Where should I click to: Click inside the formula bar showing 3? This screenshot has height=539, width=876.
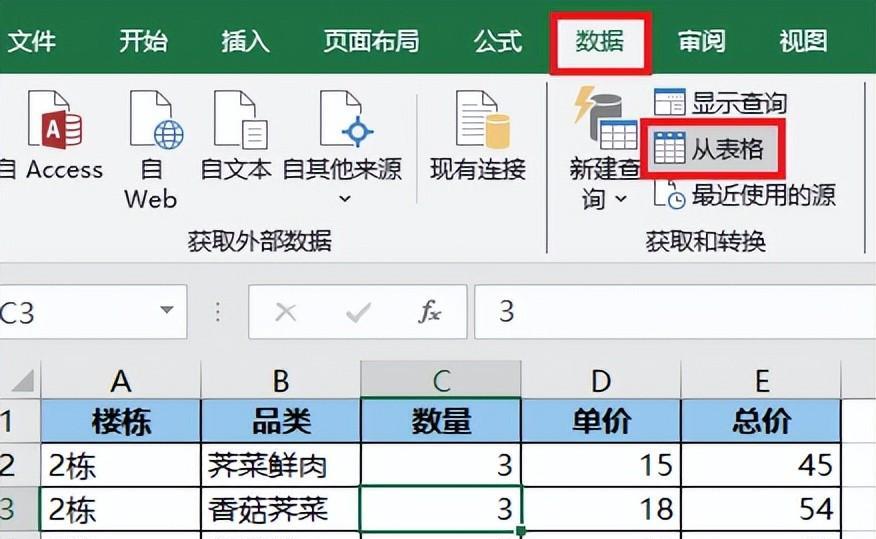pyautogui.click(x=675, y=312)
